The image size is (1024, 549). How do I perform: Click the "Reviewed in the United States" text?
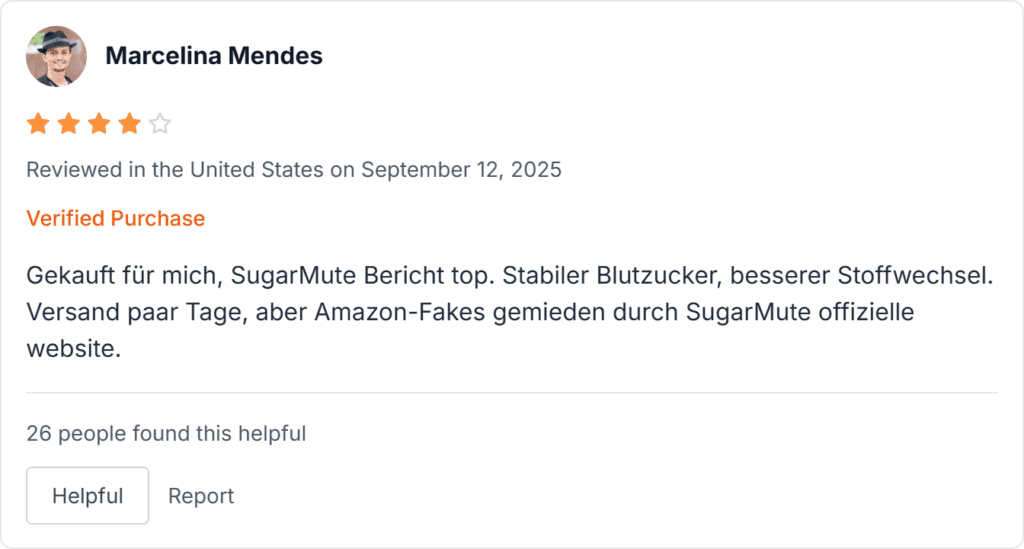point(175,170)
